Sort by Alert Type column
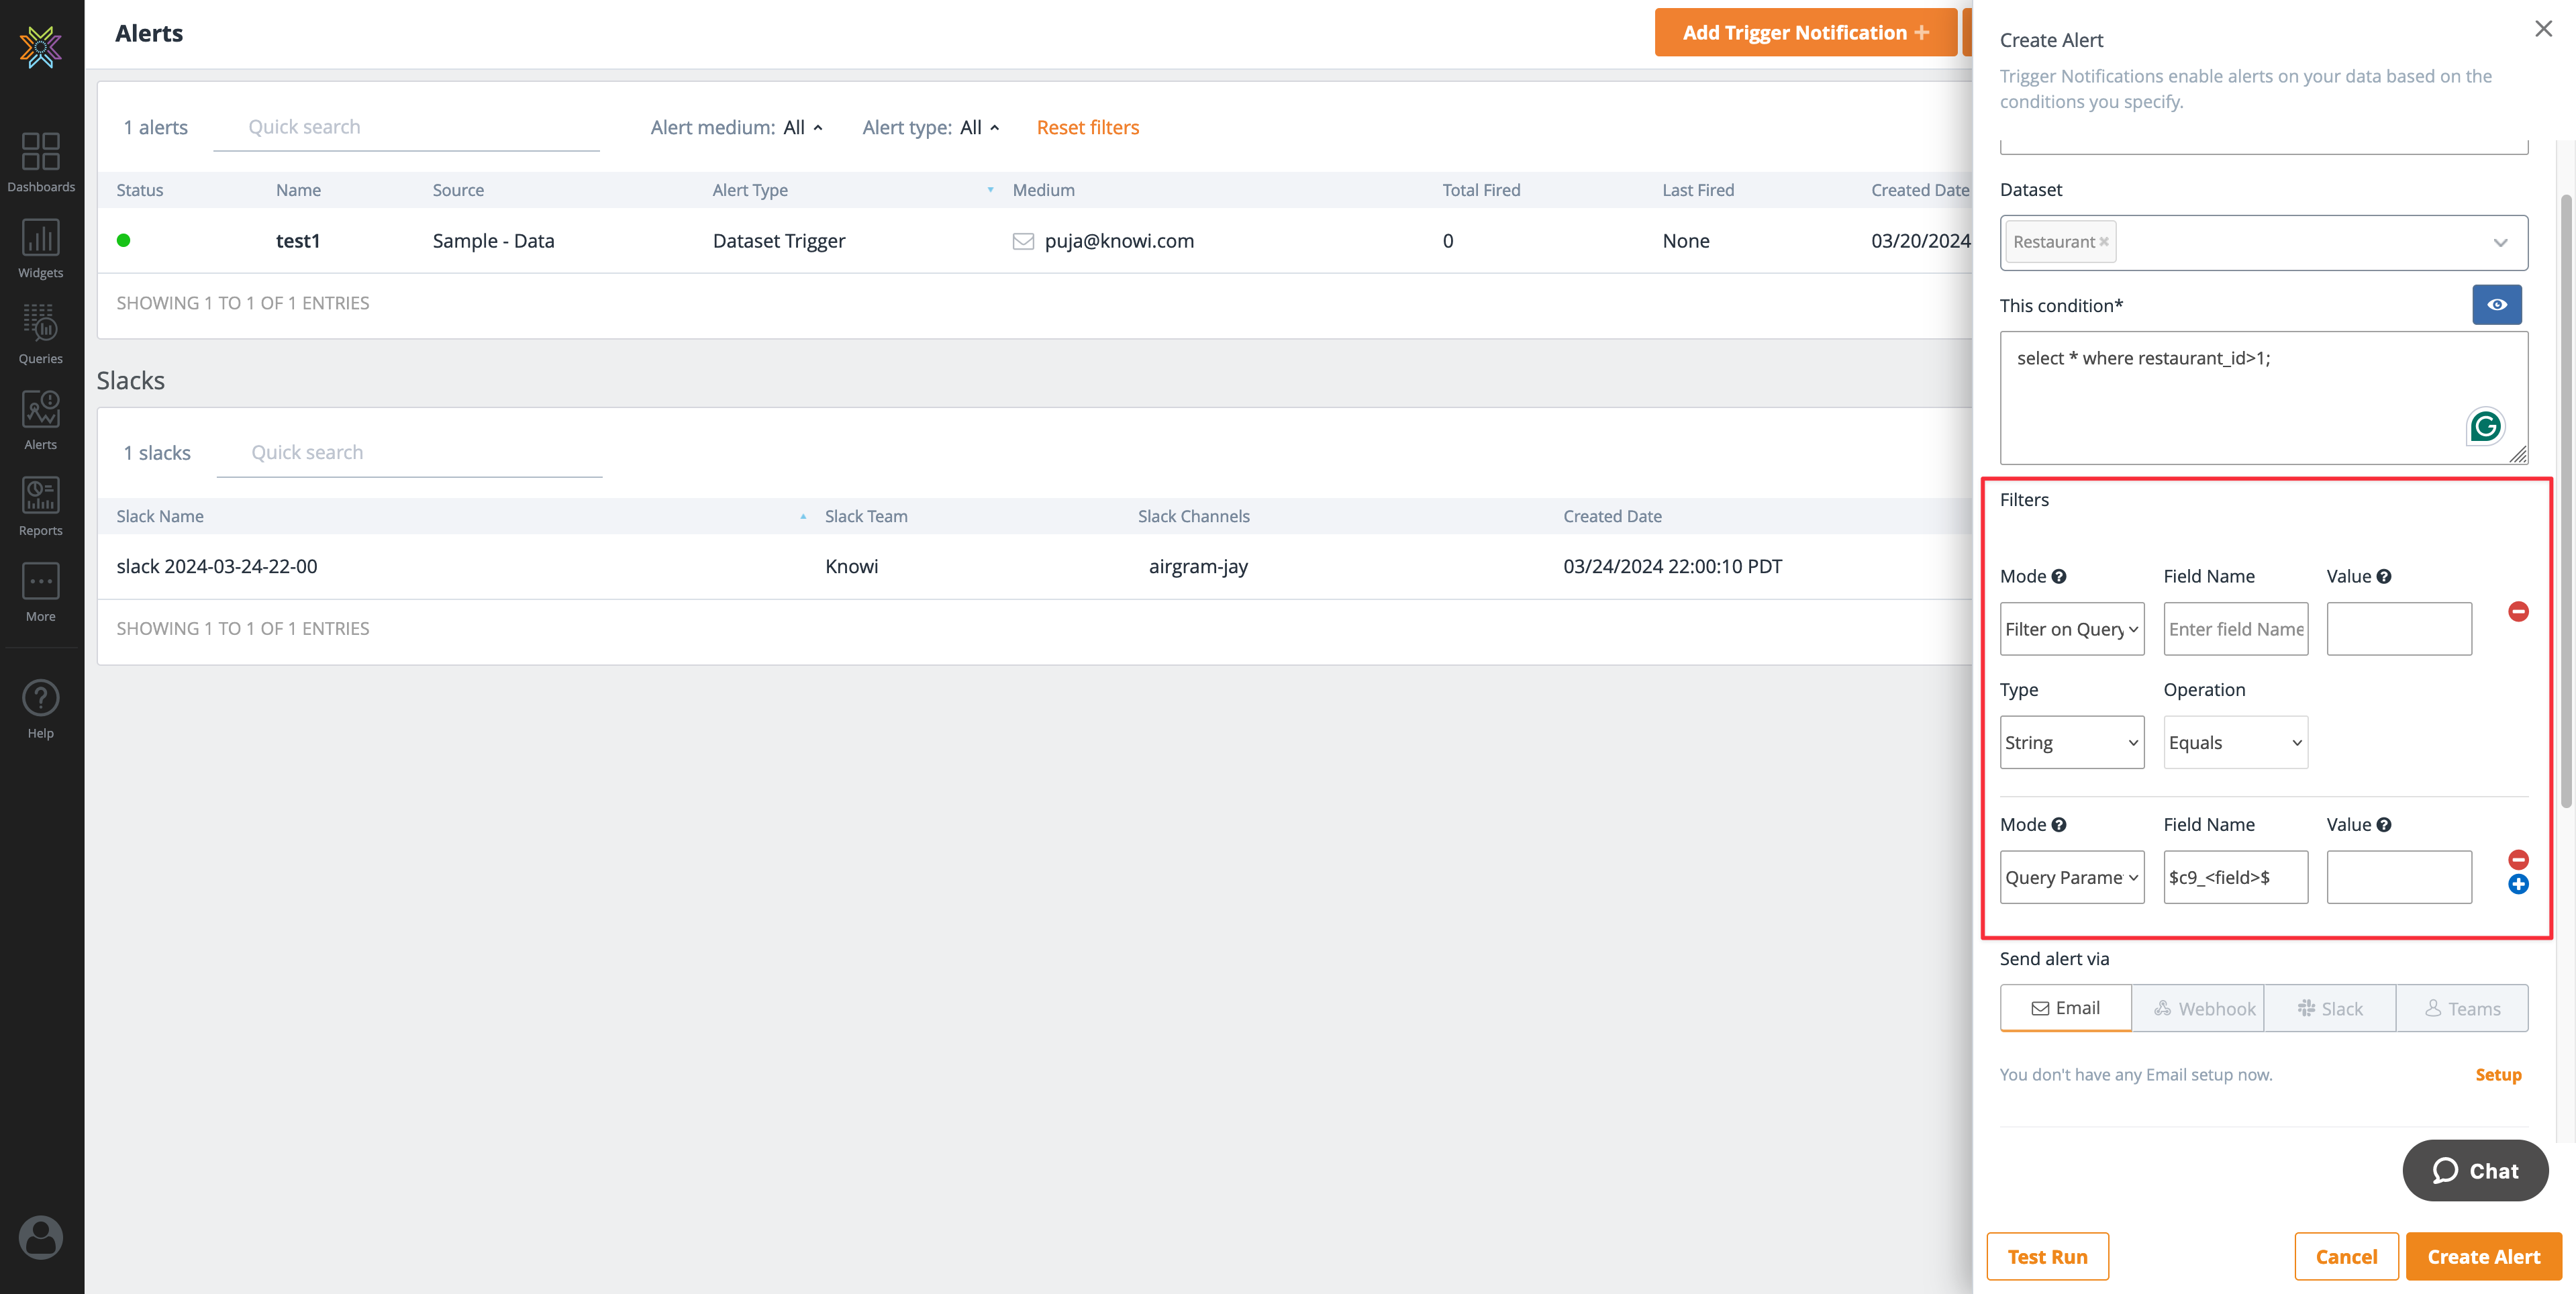 pos(750,190)
